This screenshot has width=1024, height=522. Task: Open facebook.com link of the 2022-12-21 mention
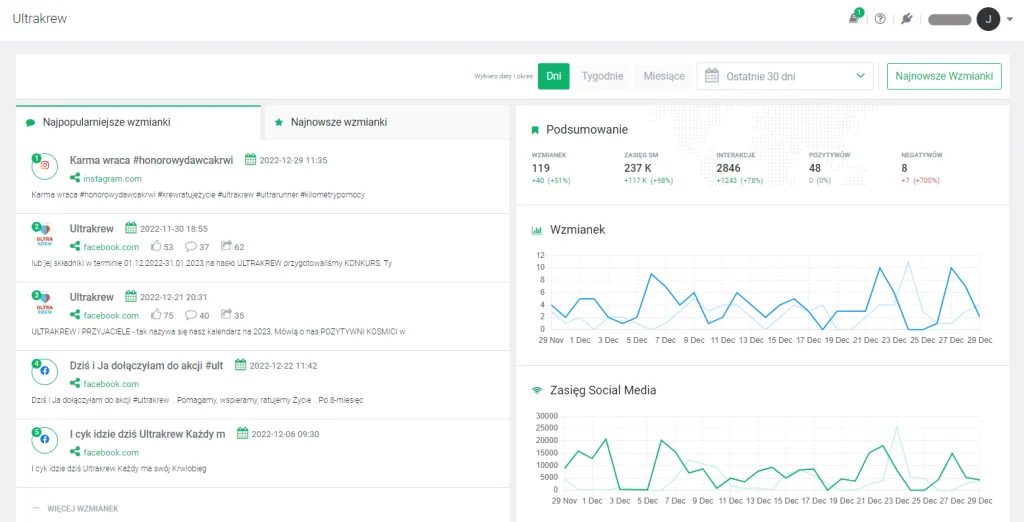coord(111,316)
